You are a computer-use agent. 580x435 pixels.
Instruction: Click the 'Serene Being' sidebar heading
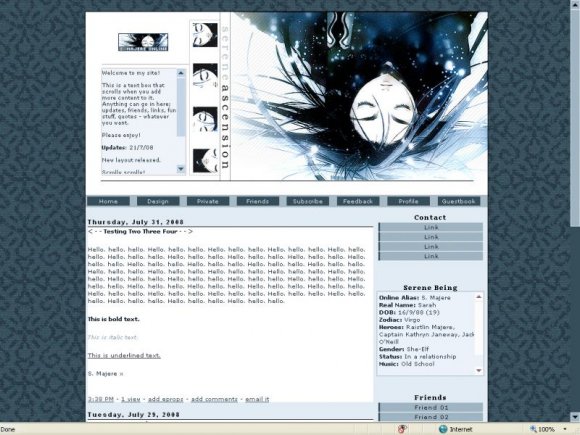pyautogui.click(x=430, y=287)
